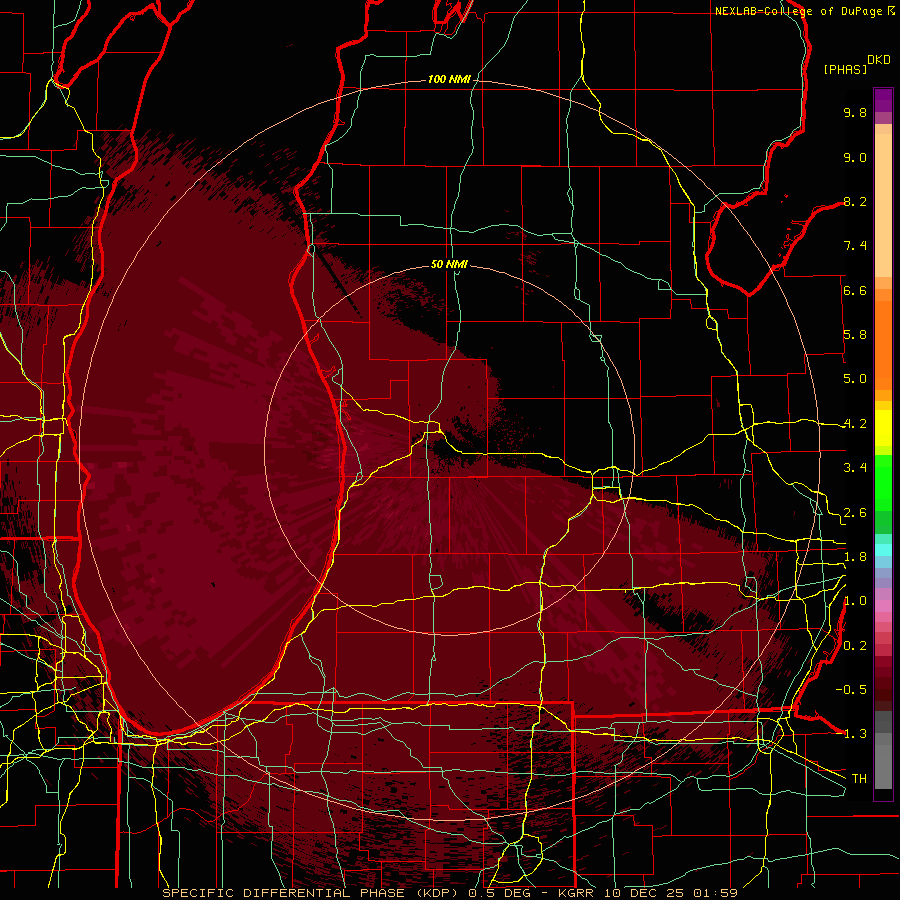900x900 pixels.
Task: Click the -0.5 legend value
Action: click(851, 690)
